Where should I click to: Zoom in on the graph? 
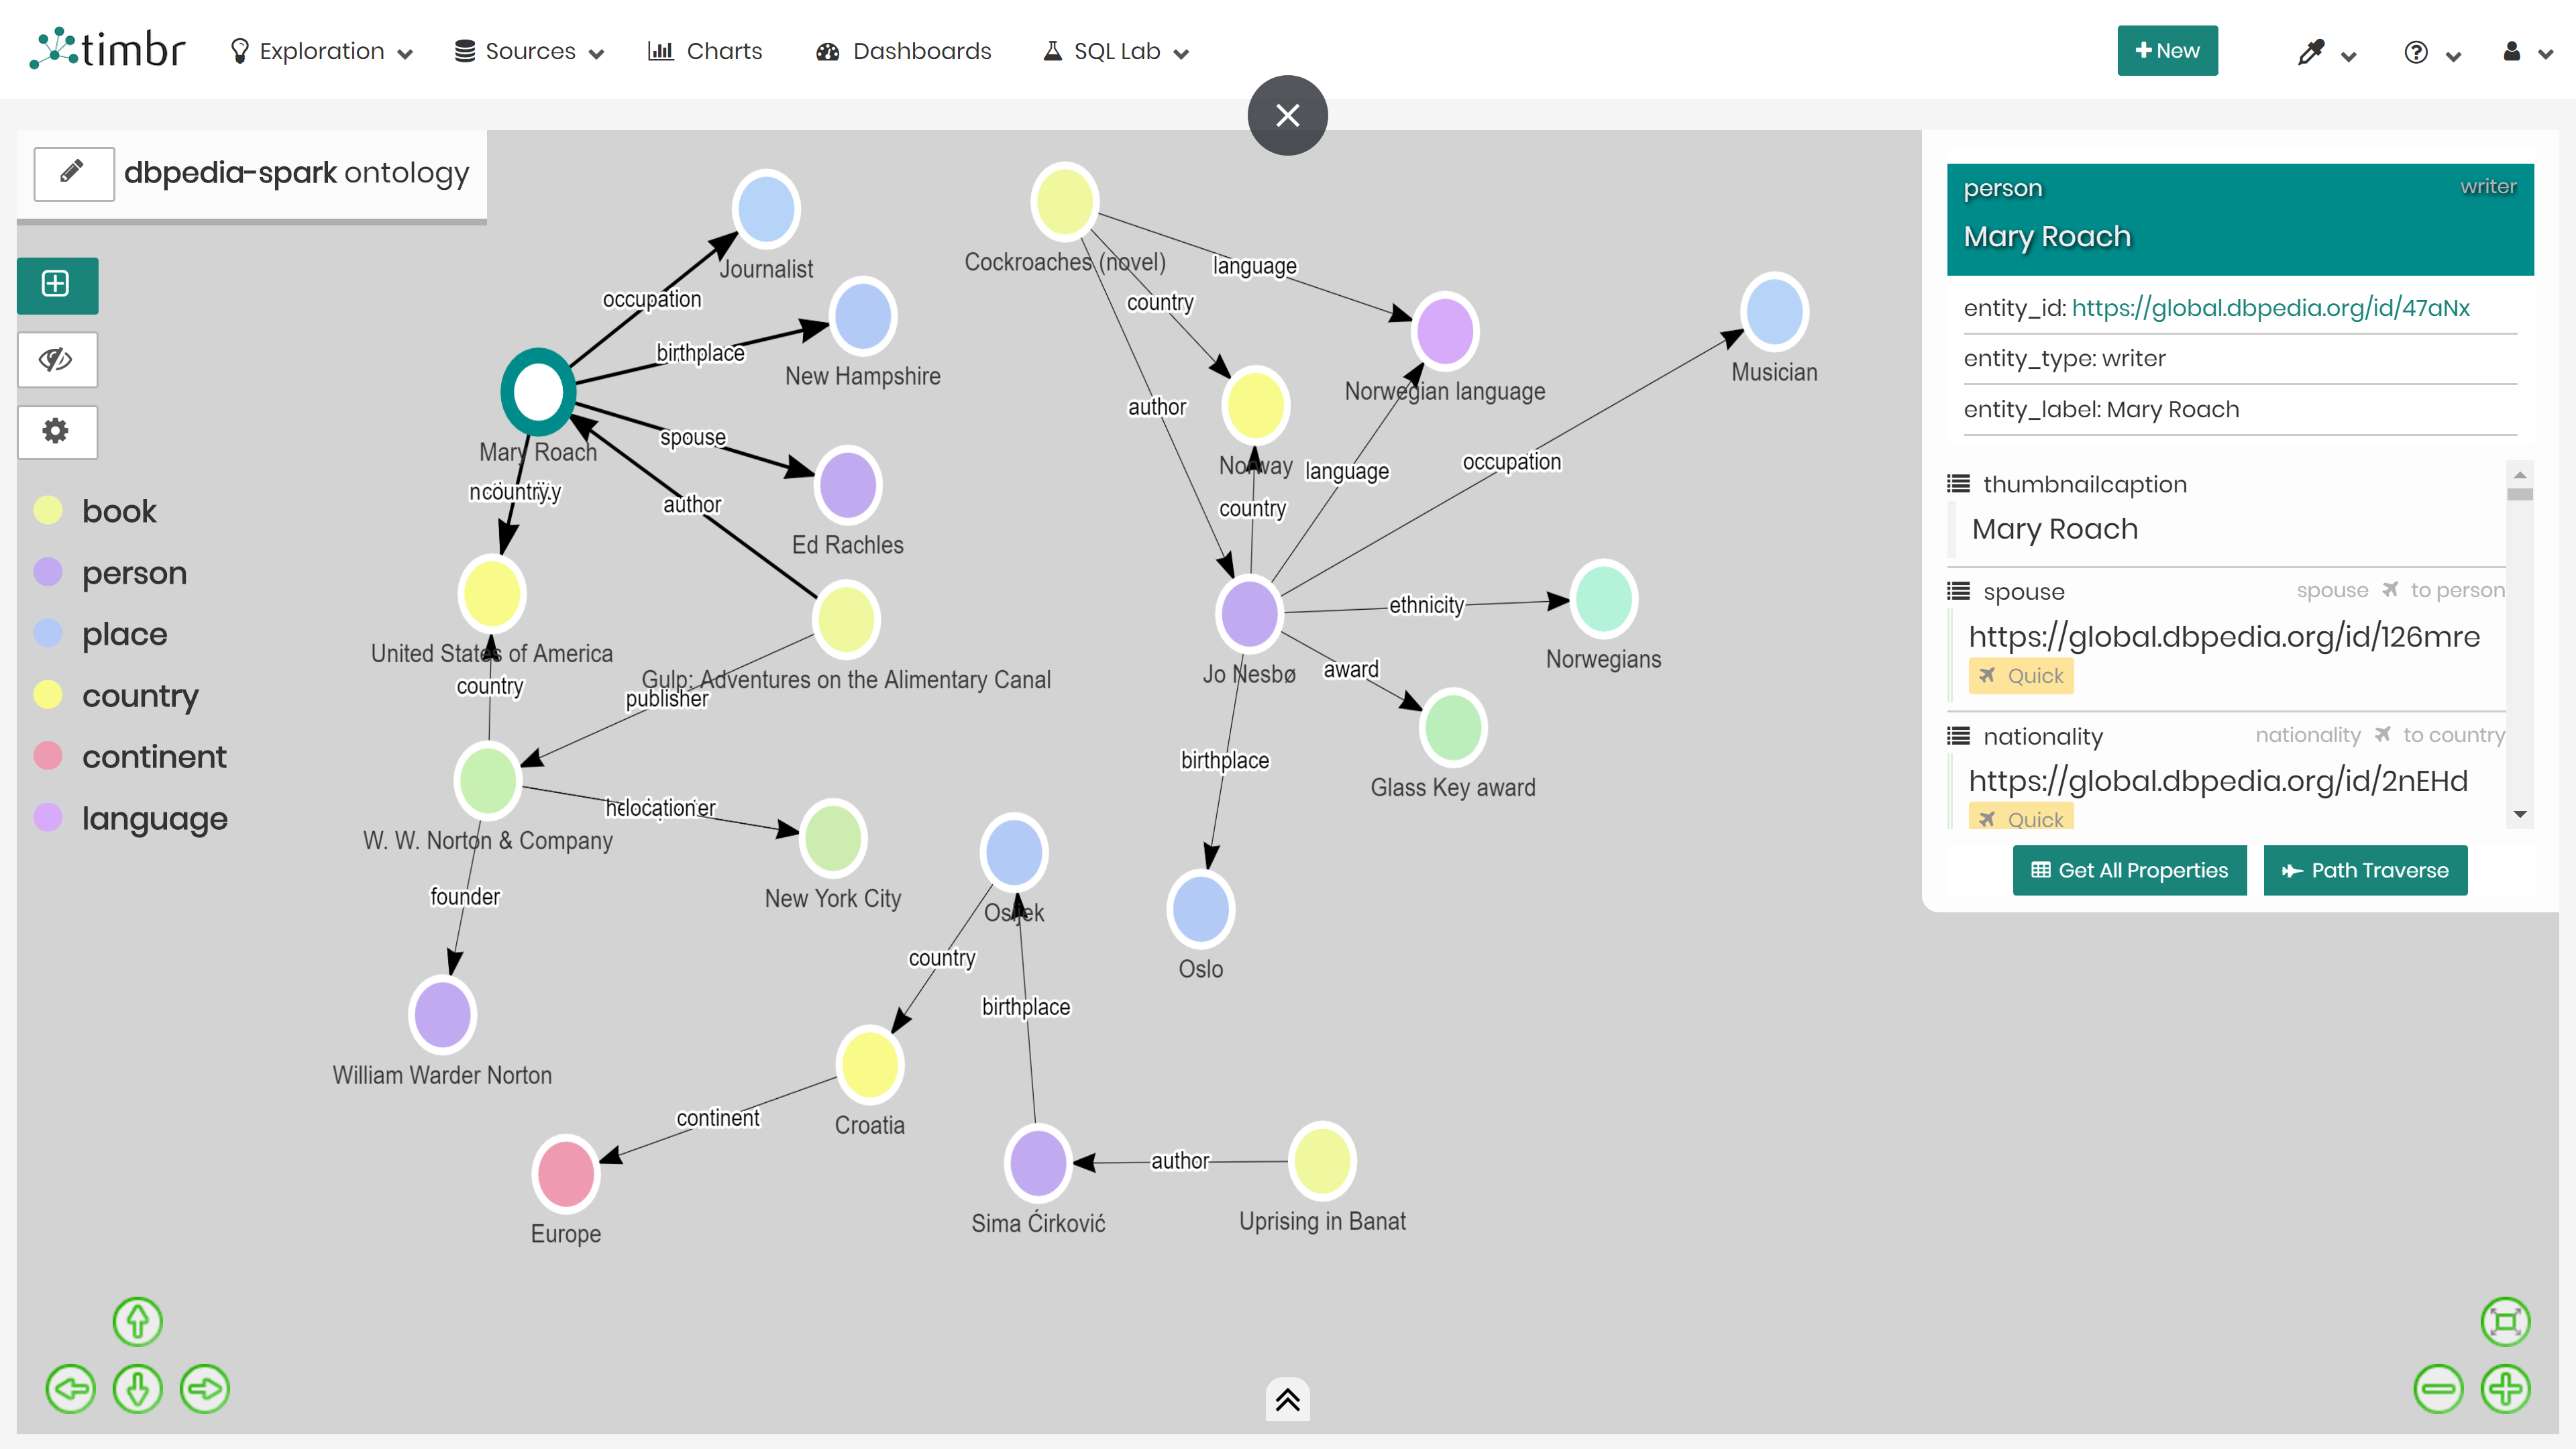pos(2508,1388)
